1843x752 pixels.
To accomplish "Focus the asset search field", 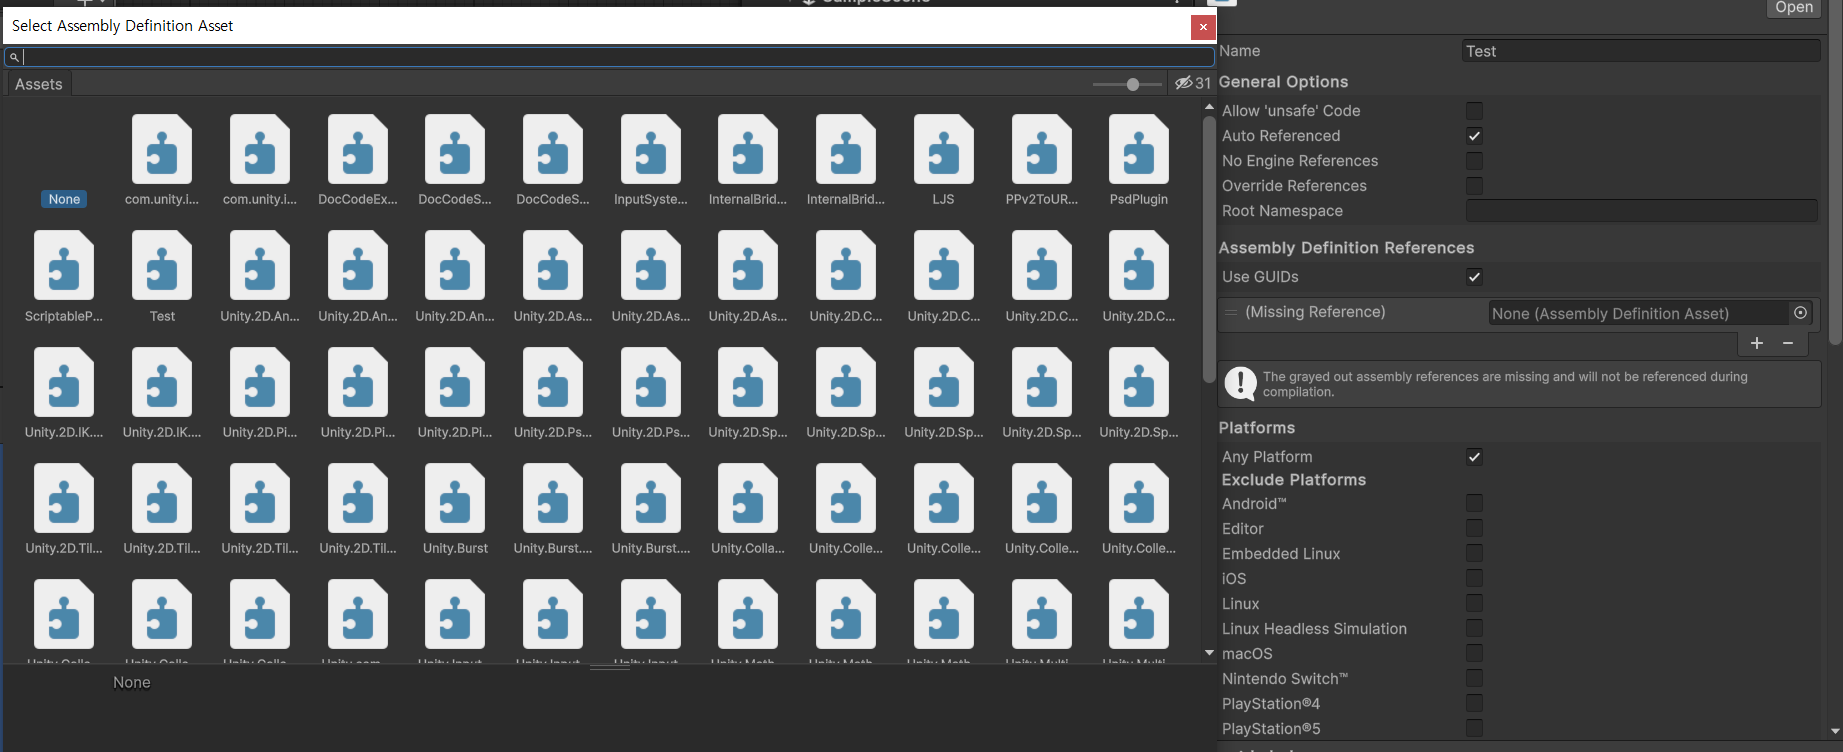I will [x=609, y=58].
